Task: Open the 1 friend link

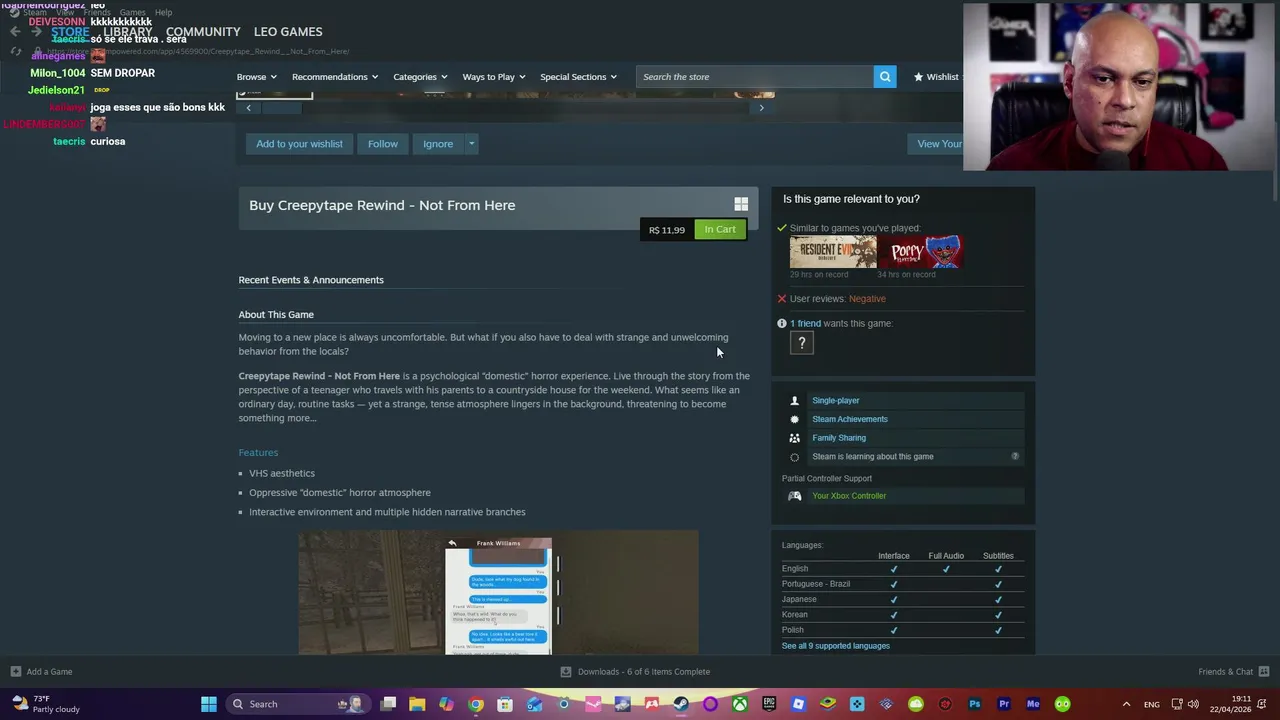Action: click(x=805, y=323)
